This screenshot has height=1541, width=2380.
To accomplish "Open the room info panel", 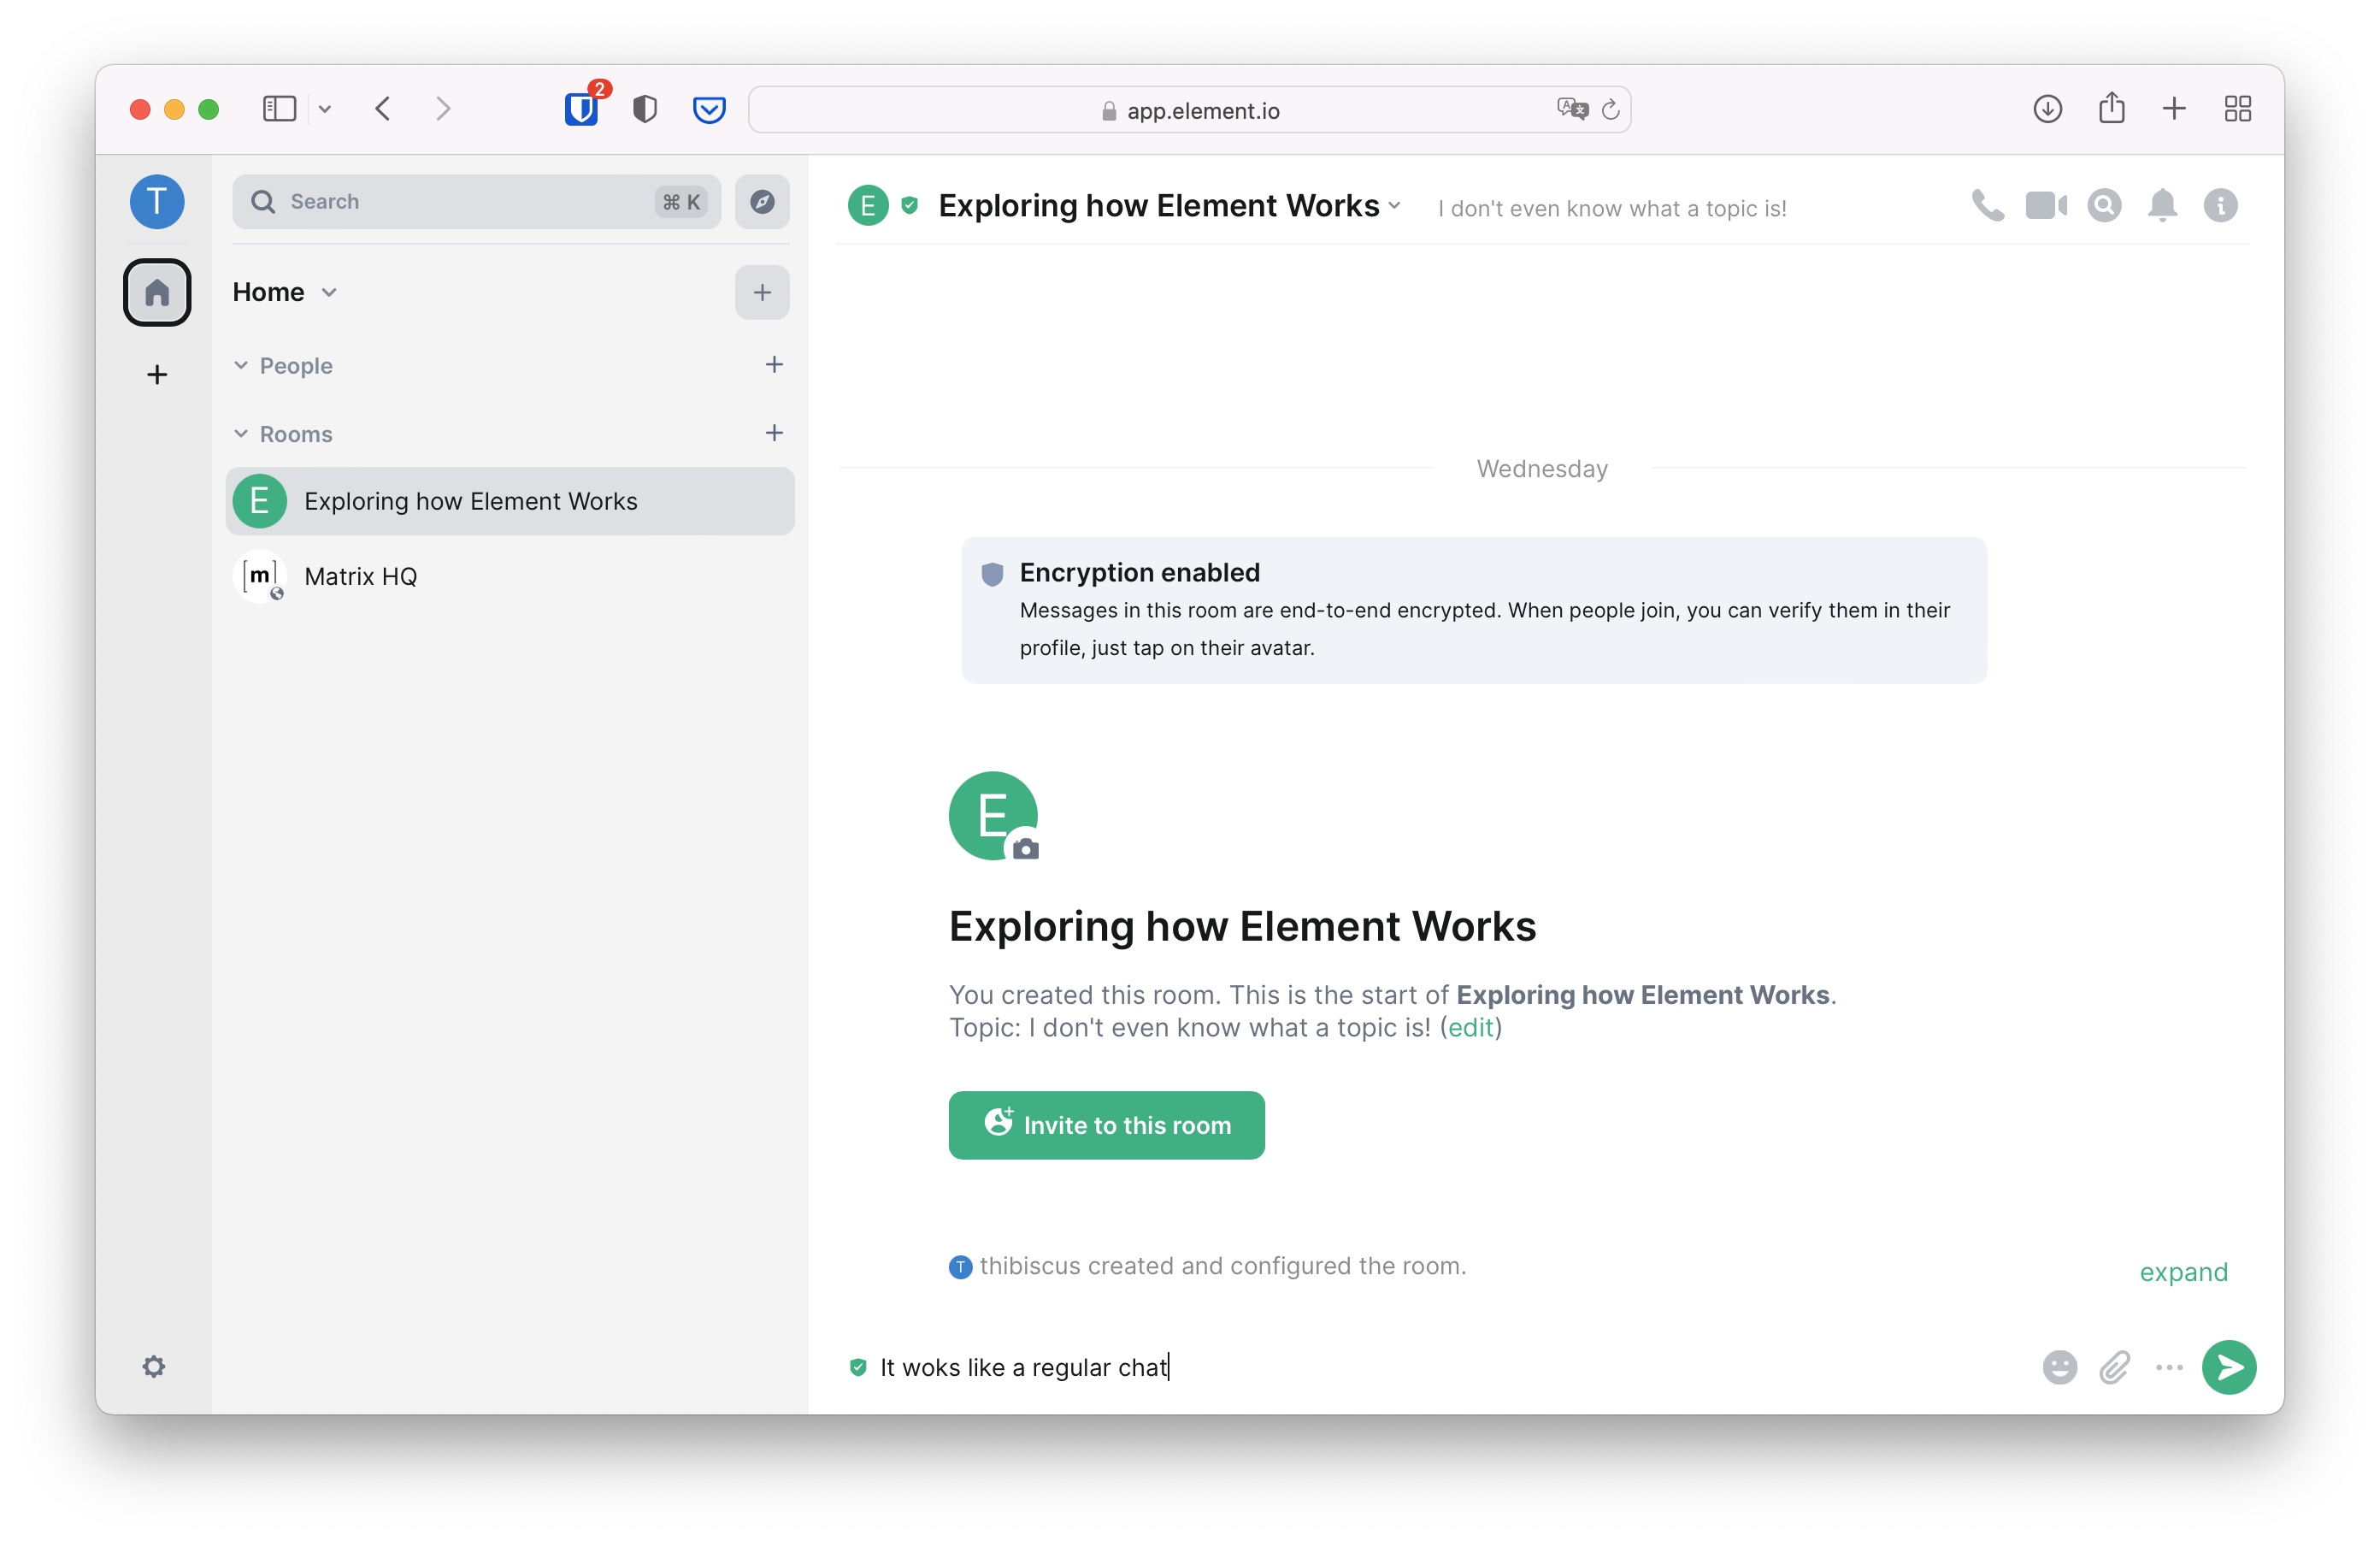I will (x=2221, y=205).
